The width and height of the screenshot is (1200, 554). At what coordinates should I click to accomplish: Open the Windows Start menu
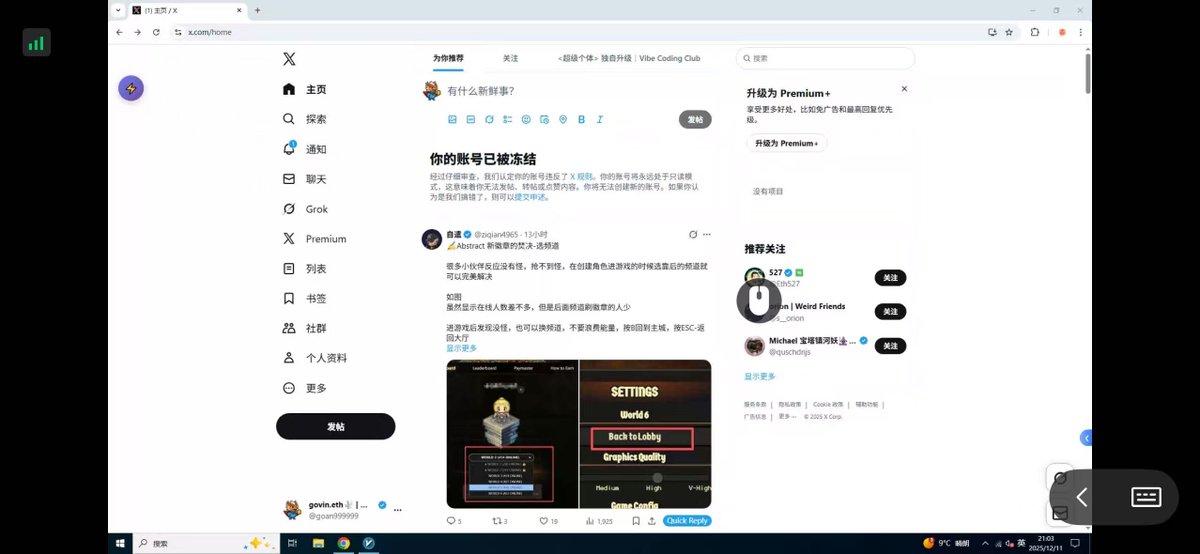[x=120, y=543]
